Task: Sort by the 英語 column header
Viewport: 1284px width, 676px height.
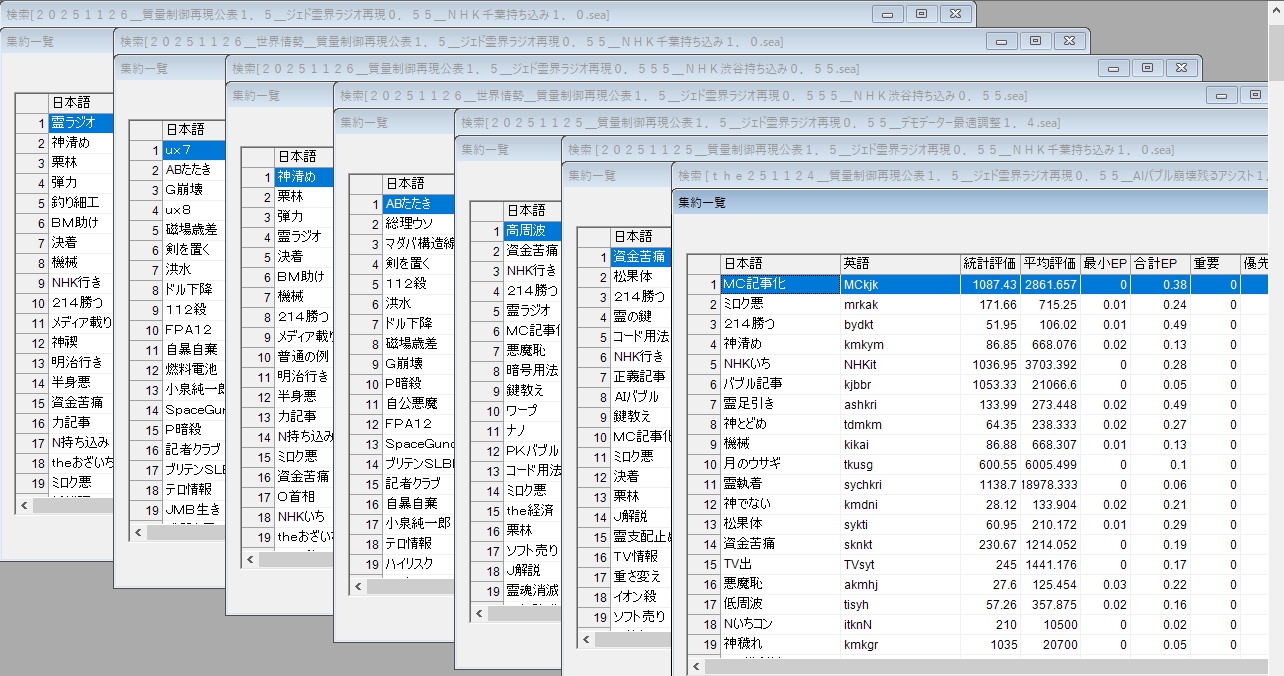Action: [x=899, y=264]
